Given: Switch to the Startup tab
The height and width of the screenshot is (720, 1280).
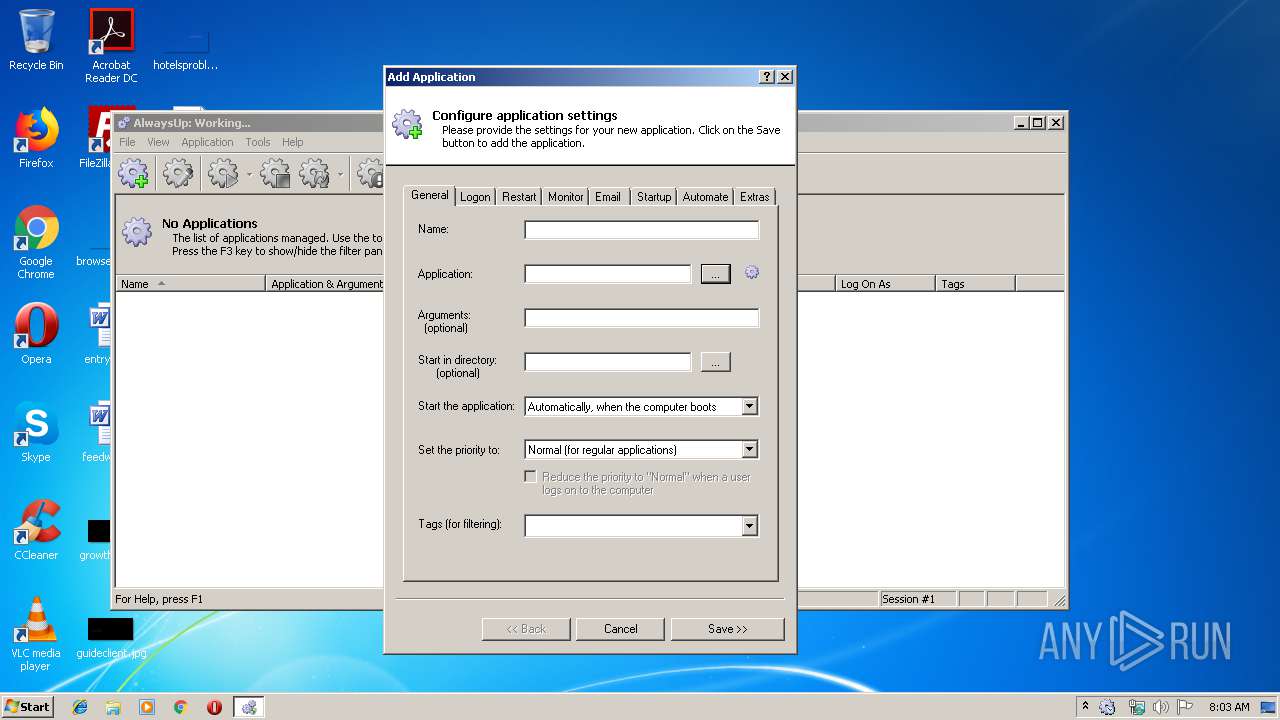Looking at the screenshot, I should [x=654, y=197].
